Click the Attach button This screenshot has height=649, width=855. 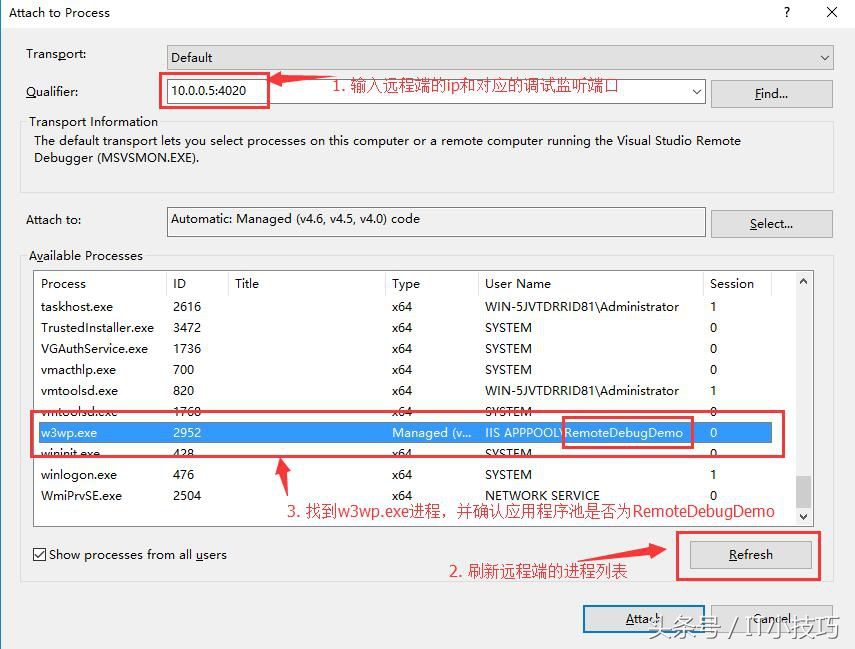tap(643, 618)
